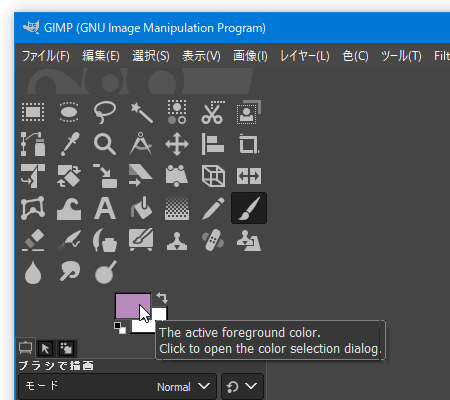450x400 pixels.
Task: Open the ファイル(F) menu
Action: pos(46,56)
